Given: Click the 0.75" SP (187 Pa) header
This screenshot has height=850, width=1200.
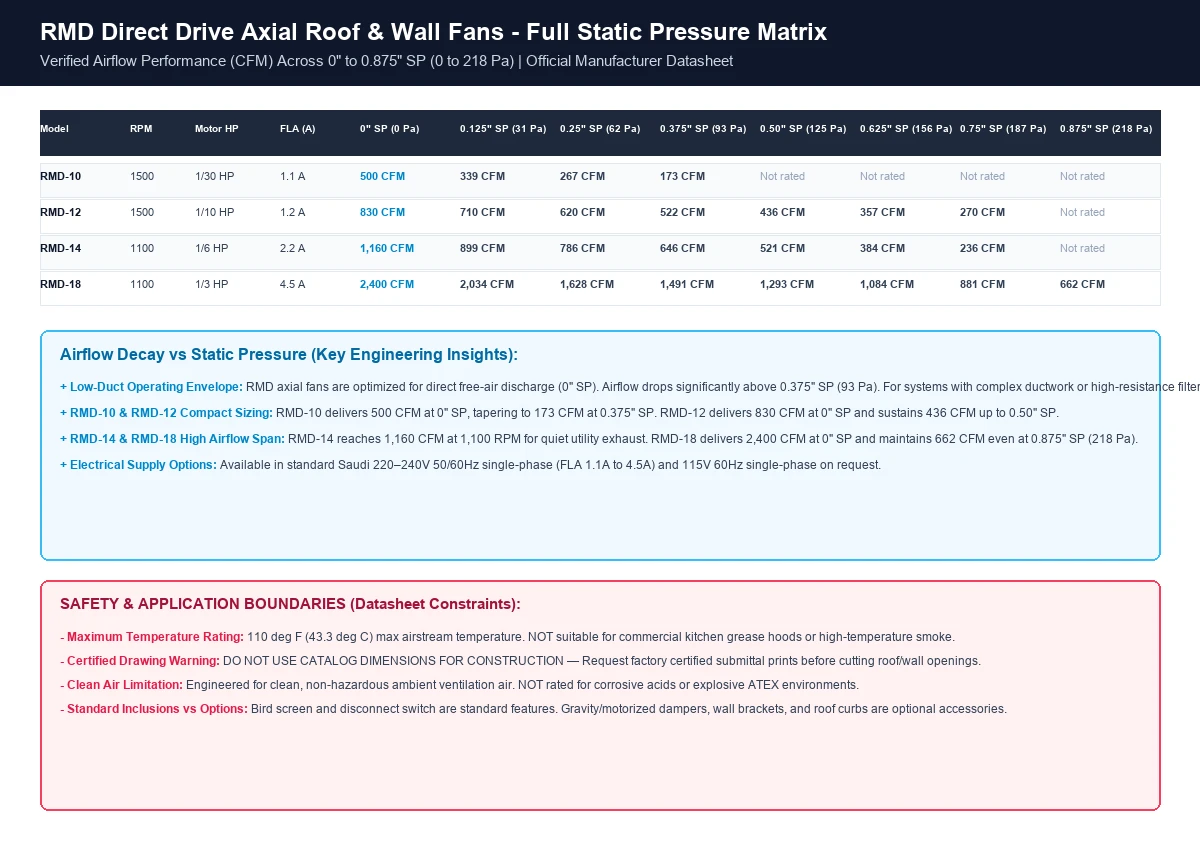Looking at the screenshot, I should pos(1003,129).
